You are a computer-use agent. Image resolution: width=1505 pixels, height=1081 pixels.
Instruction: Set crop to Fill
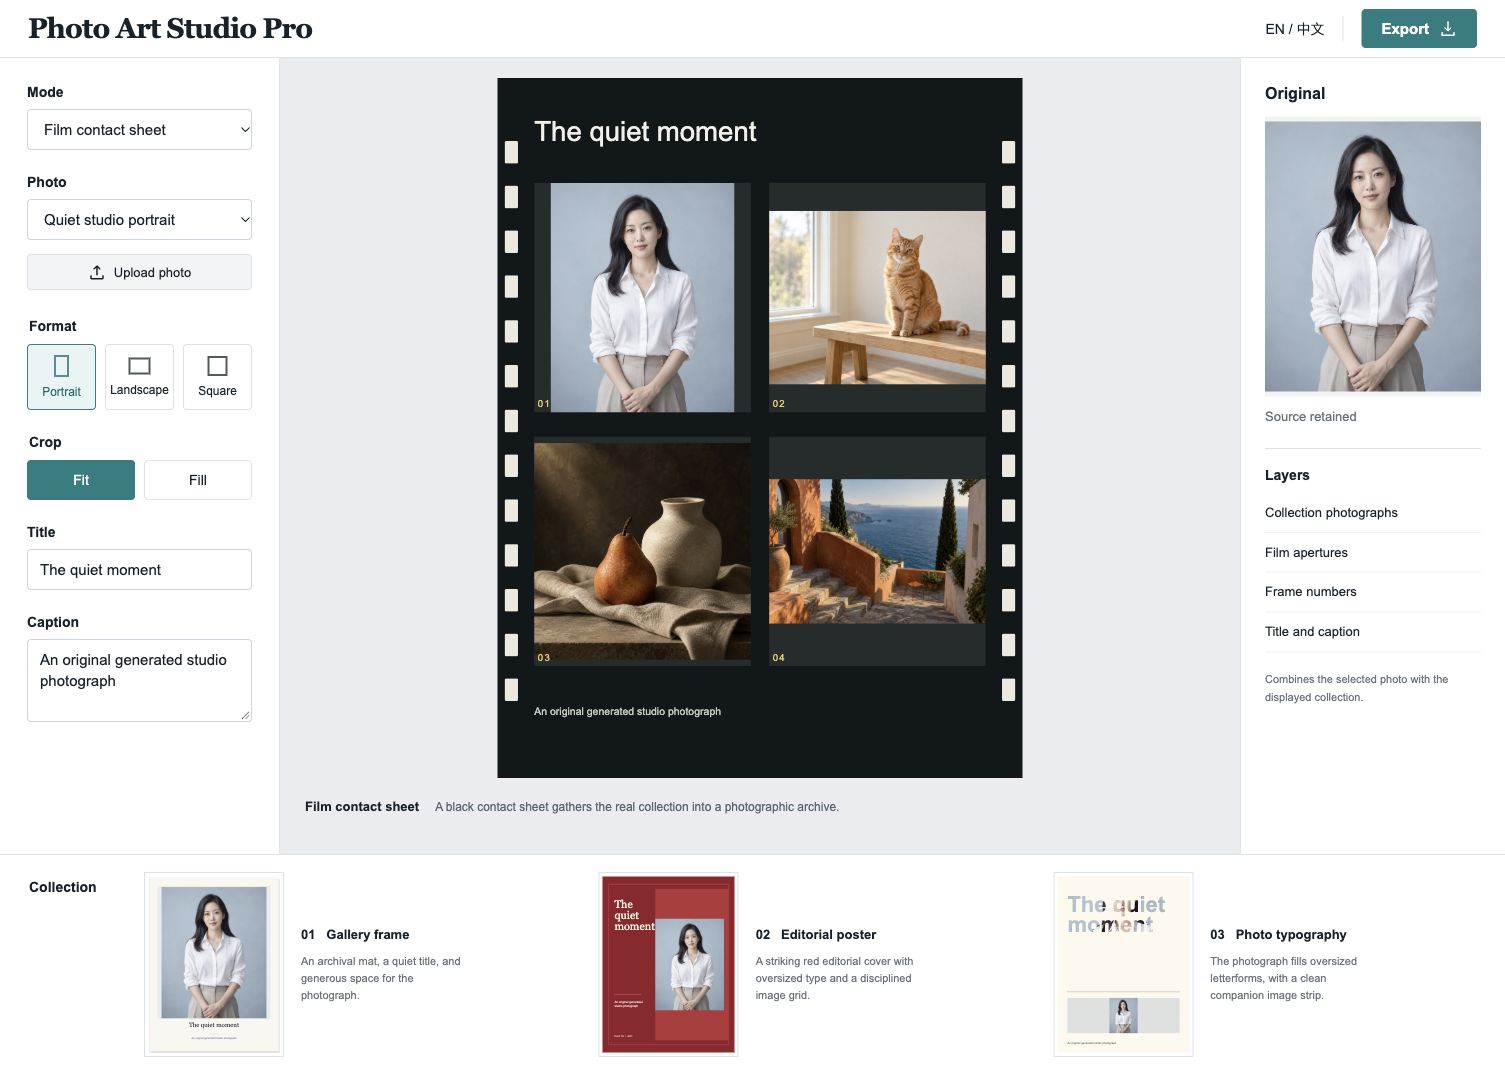[198, 480]
